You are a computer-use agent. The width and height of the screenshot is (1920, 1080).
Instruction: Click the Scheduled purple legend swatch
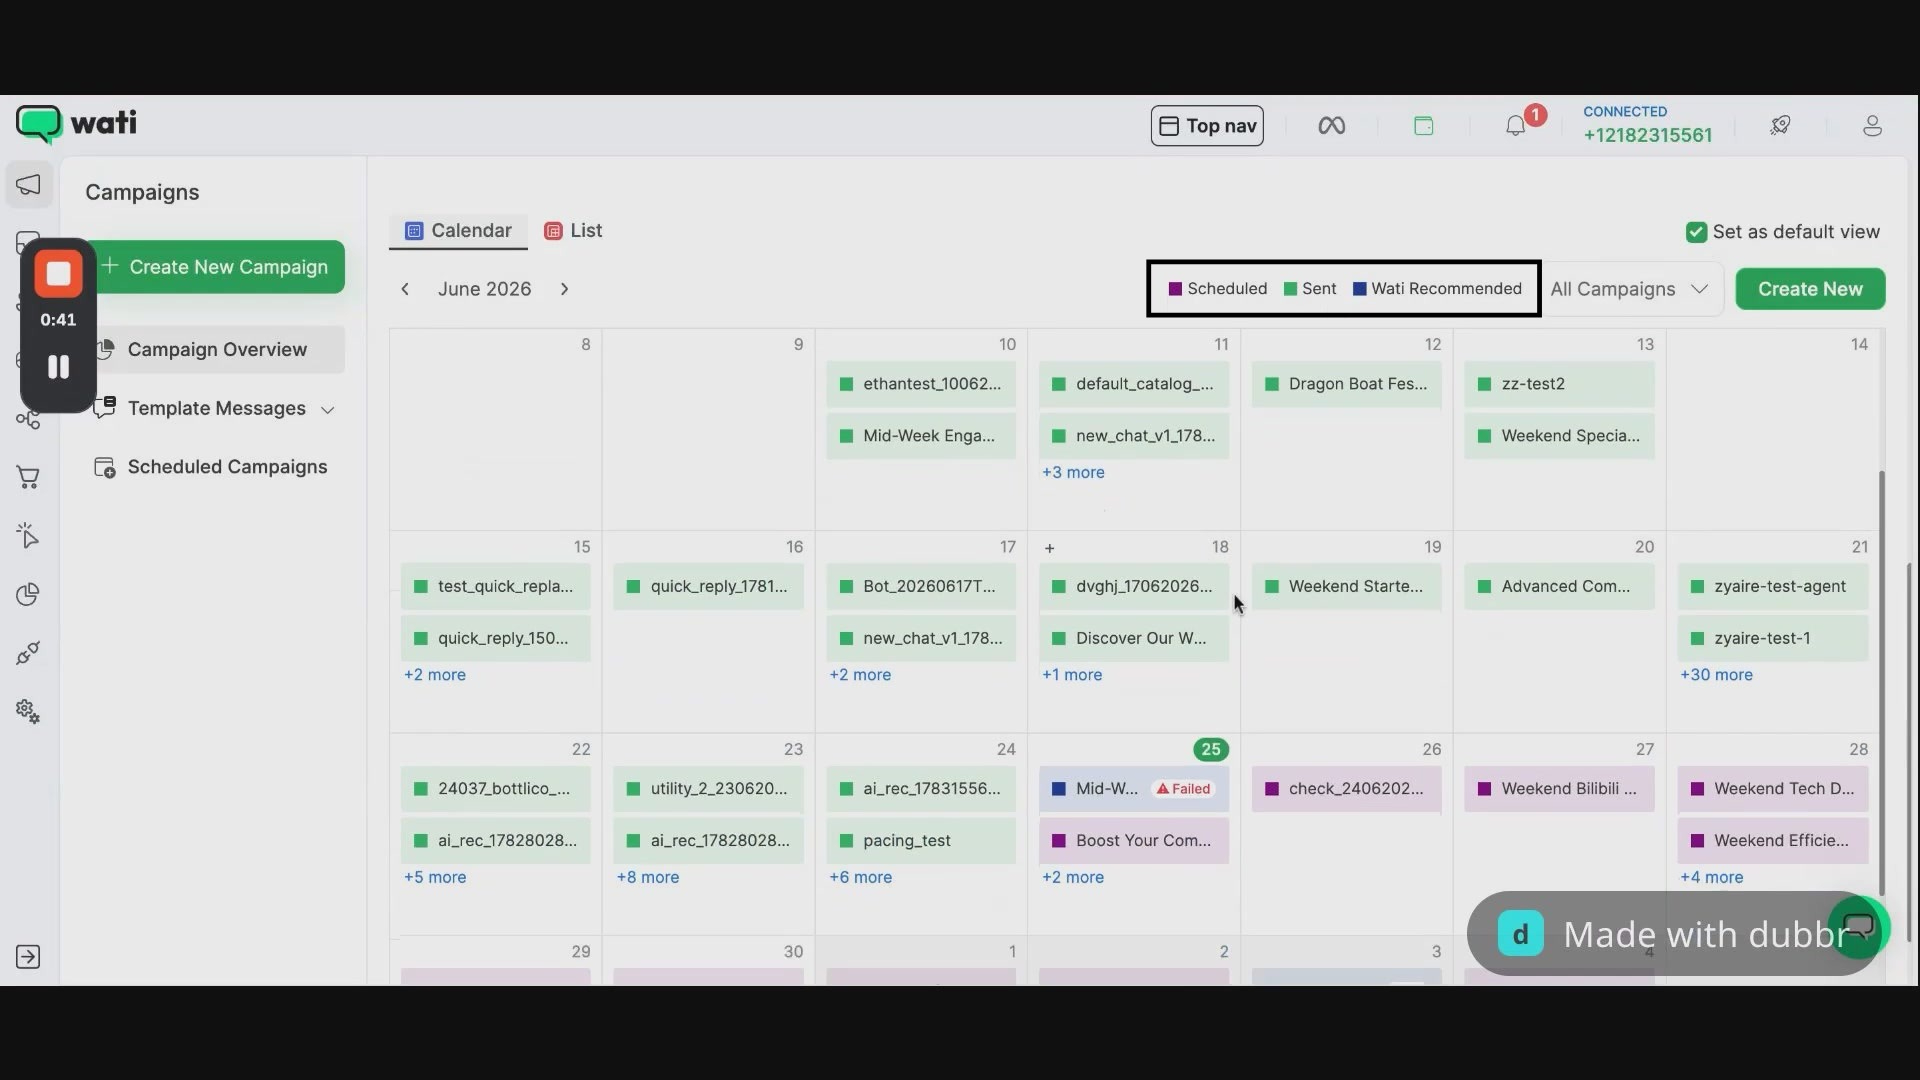[1176, 289]
